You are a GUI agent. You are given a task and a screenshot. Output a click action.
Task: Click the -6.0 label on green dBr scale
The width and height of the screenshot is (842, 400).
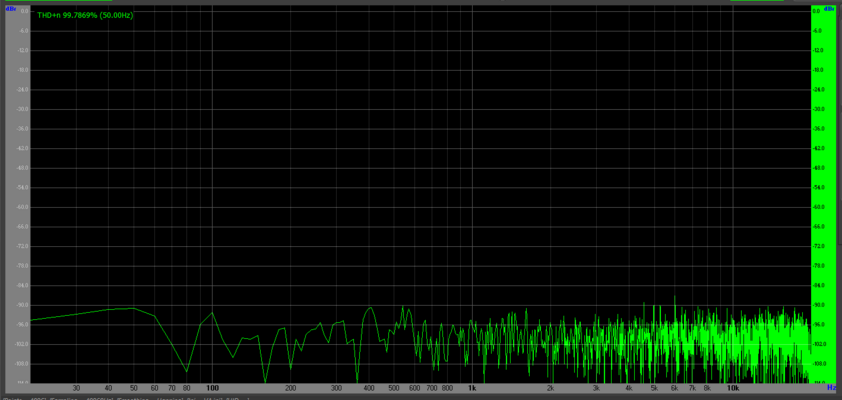click(817, 31)
